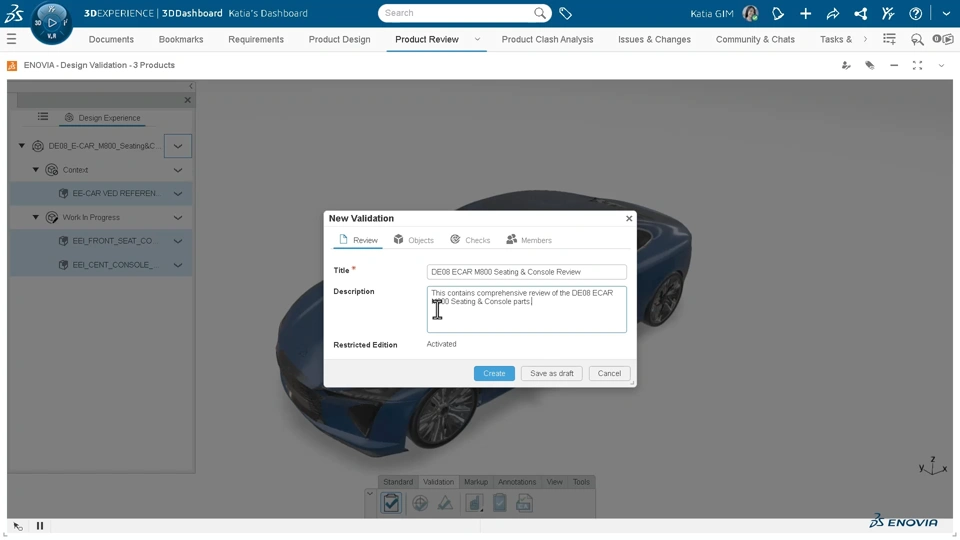Open the notifications bell icon

pos(778,13)
